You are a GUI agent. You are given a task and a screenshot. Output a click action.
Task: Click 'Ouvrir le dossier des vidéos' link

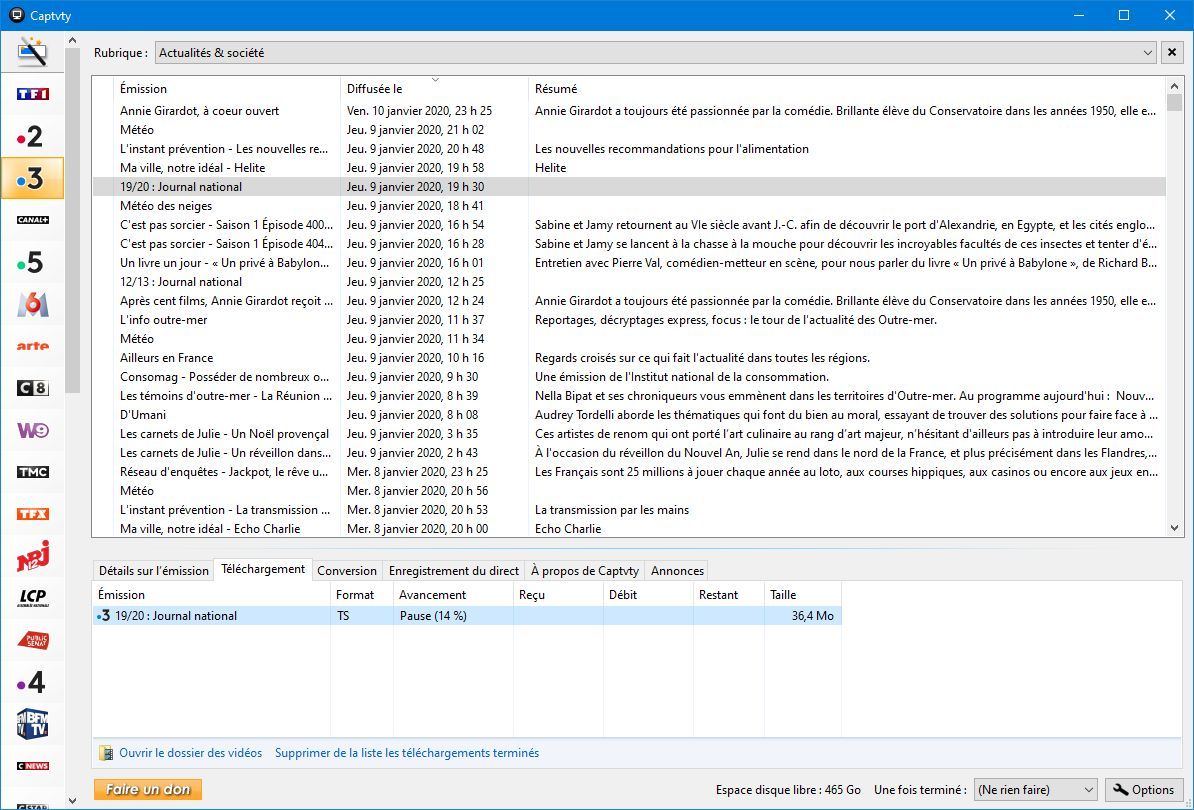point(190,753)
